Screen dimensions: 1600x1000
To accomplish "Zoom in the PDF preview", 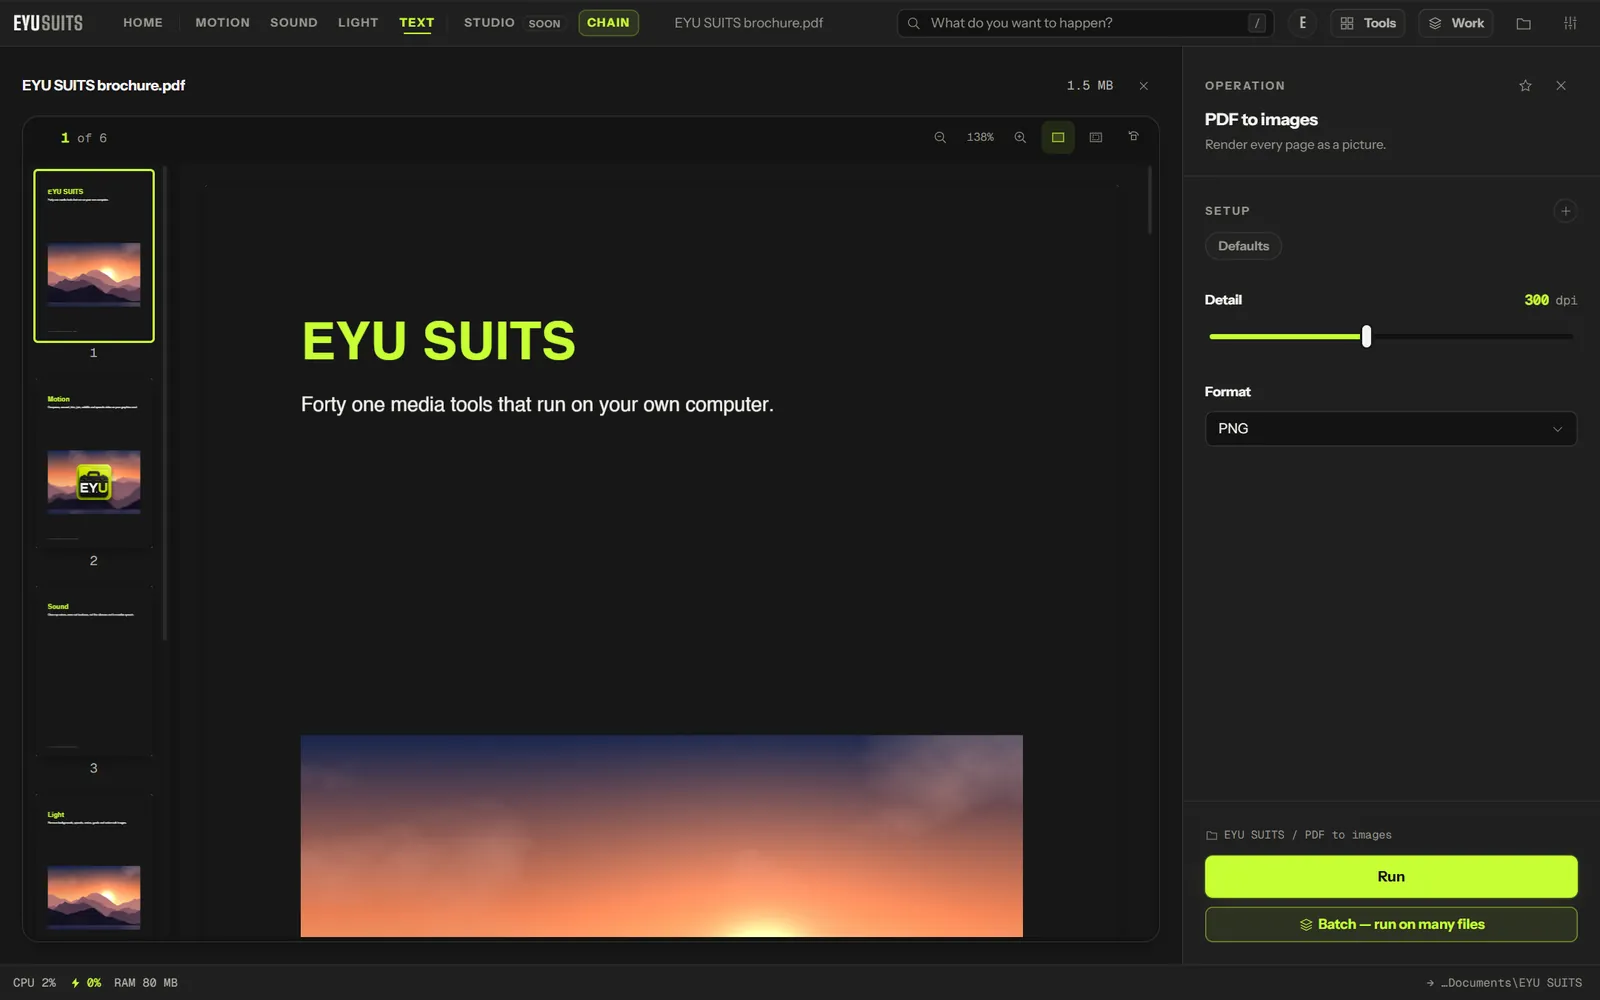I will pyautogui.click(x=1020, y=137).
